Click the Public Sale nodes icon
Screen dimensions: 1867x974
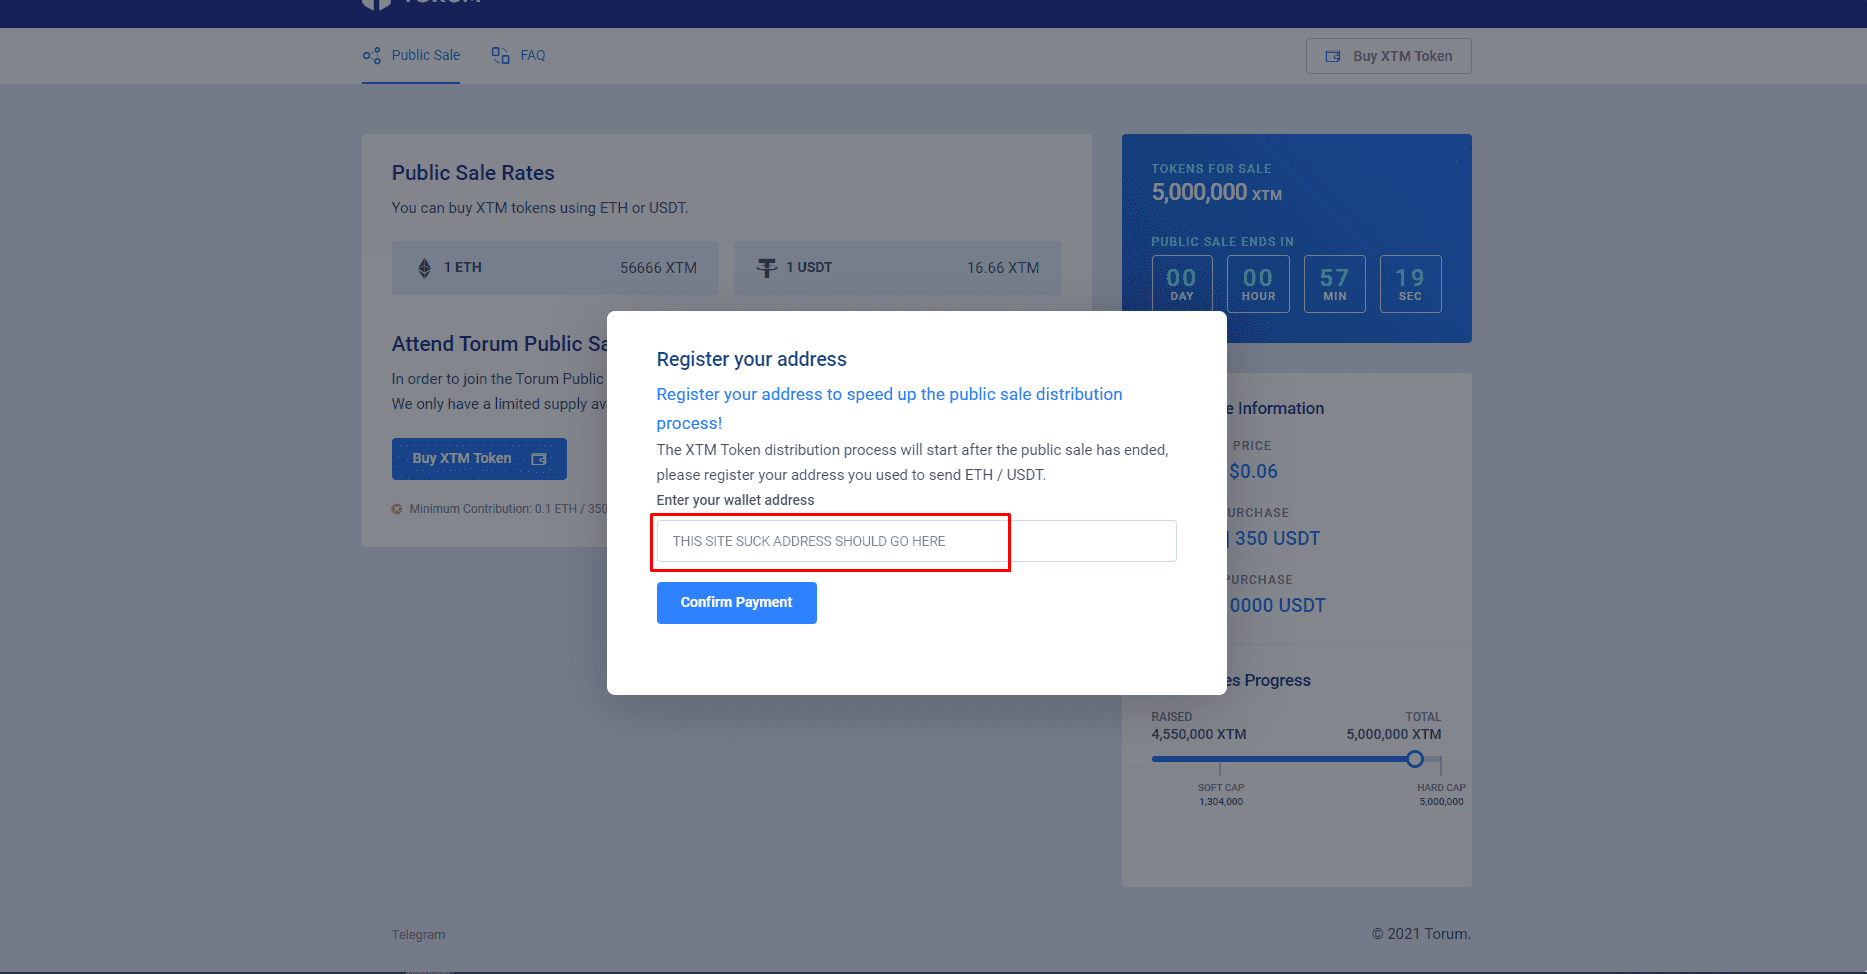(372, 56)
